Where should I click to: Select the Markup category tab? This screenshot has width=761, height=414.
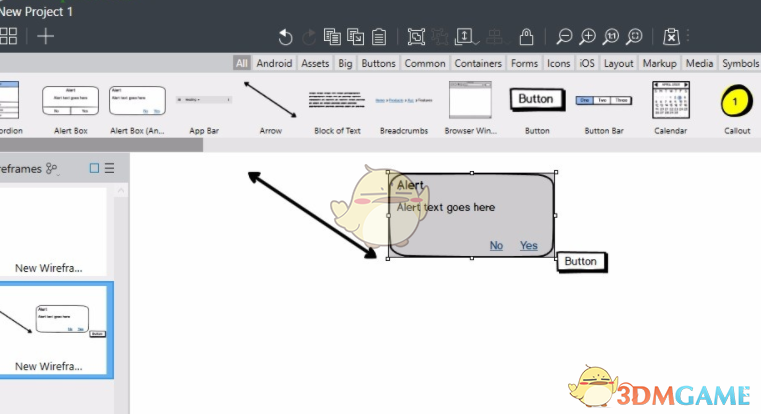click(x=660, y=63)
